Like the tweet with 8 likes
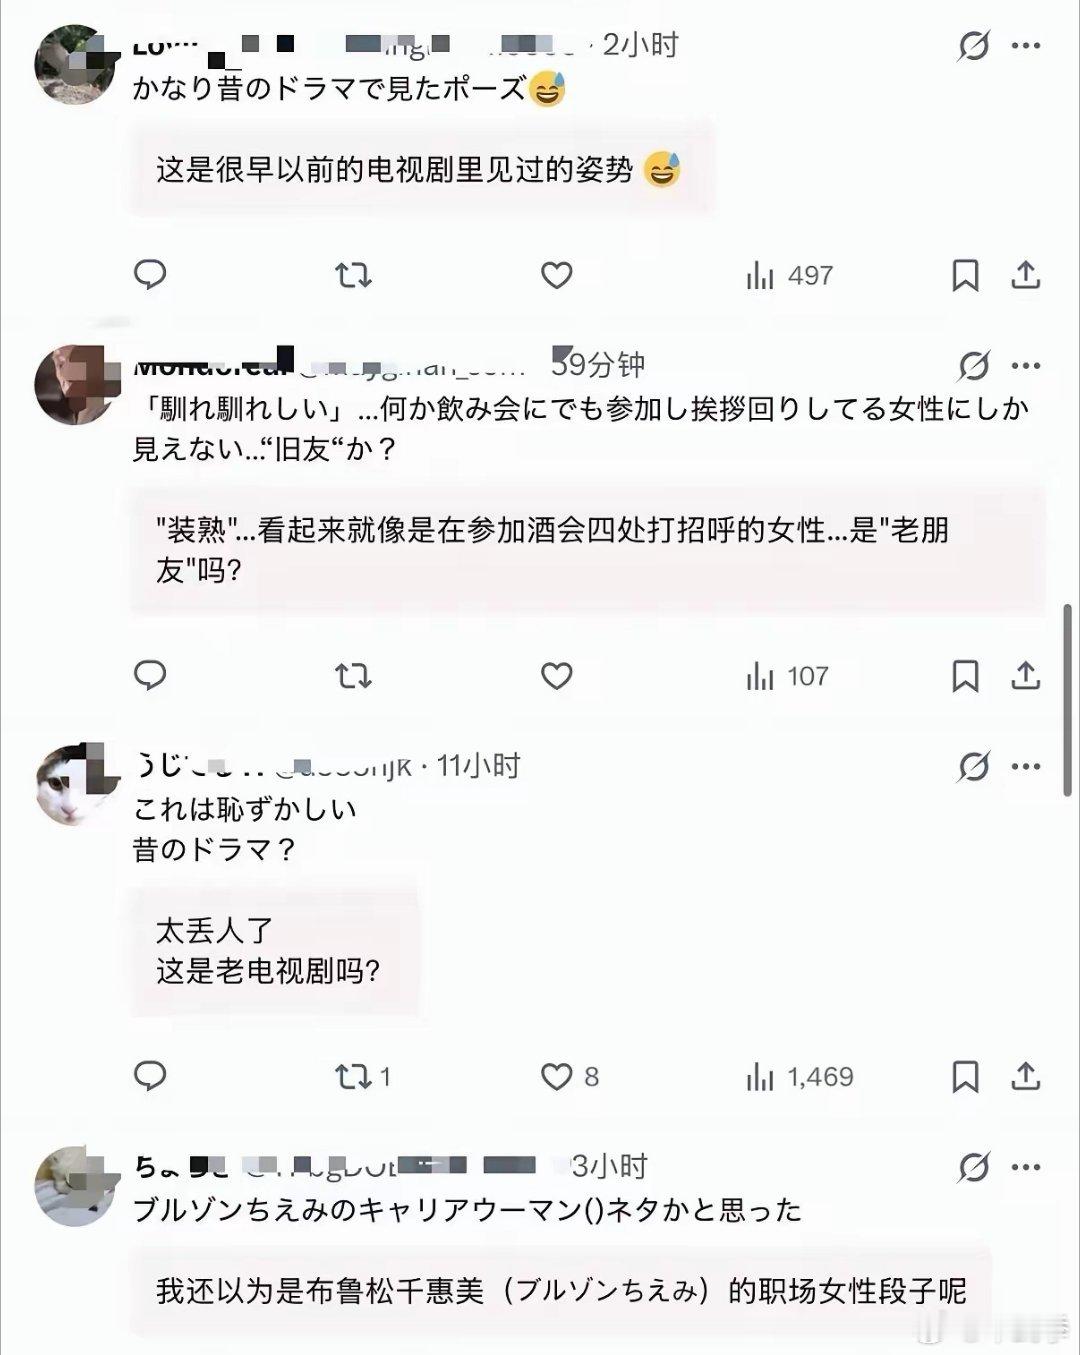The image size is (1080, 1355). pyautogui.click(x=570, y=1077)
